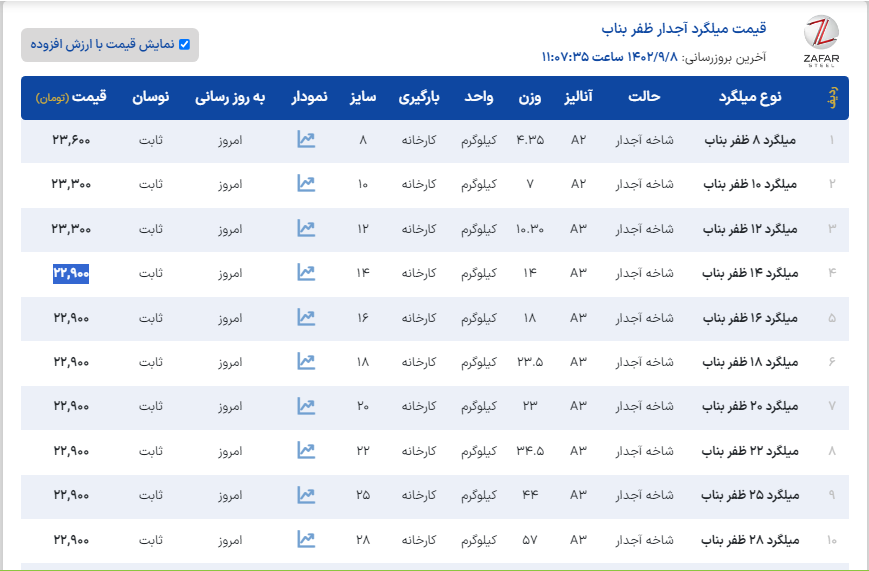Click the نوع میلگرد column header
Screen dimensions: 869x571
tap(750, 98)
